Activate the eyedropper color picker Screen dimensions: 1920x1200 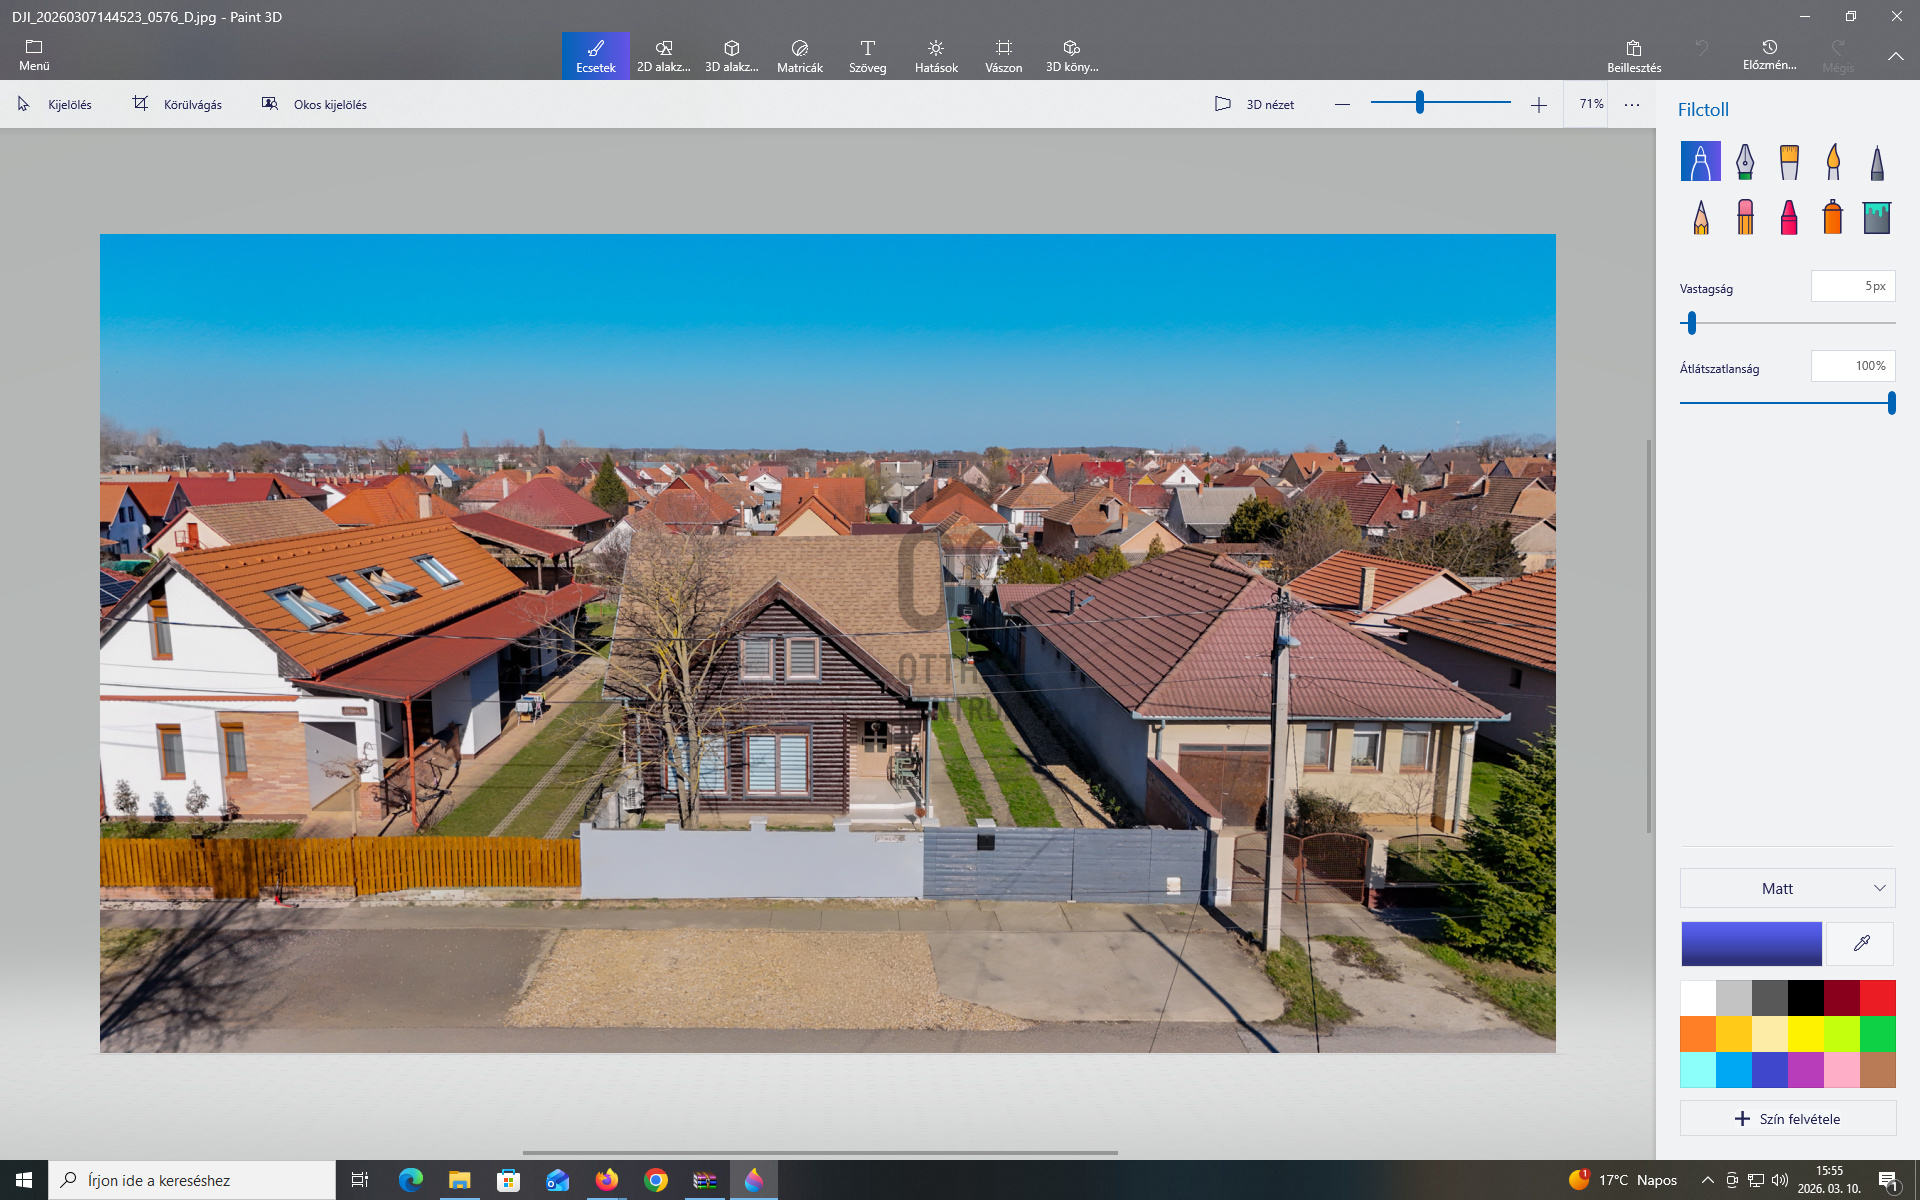(x=1860, y=943)
